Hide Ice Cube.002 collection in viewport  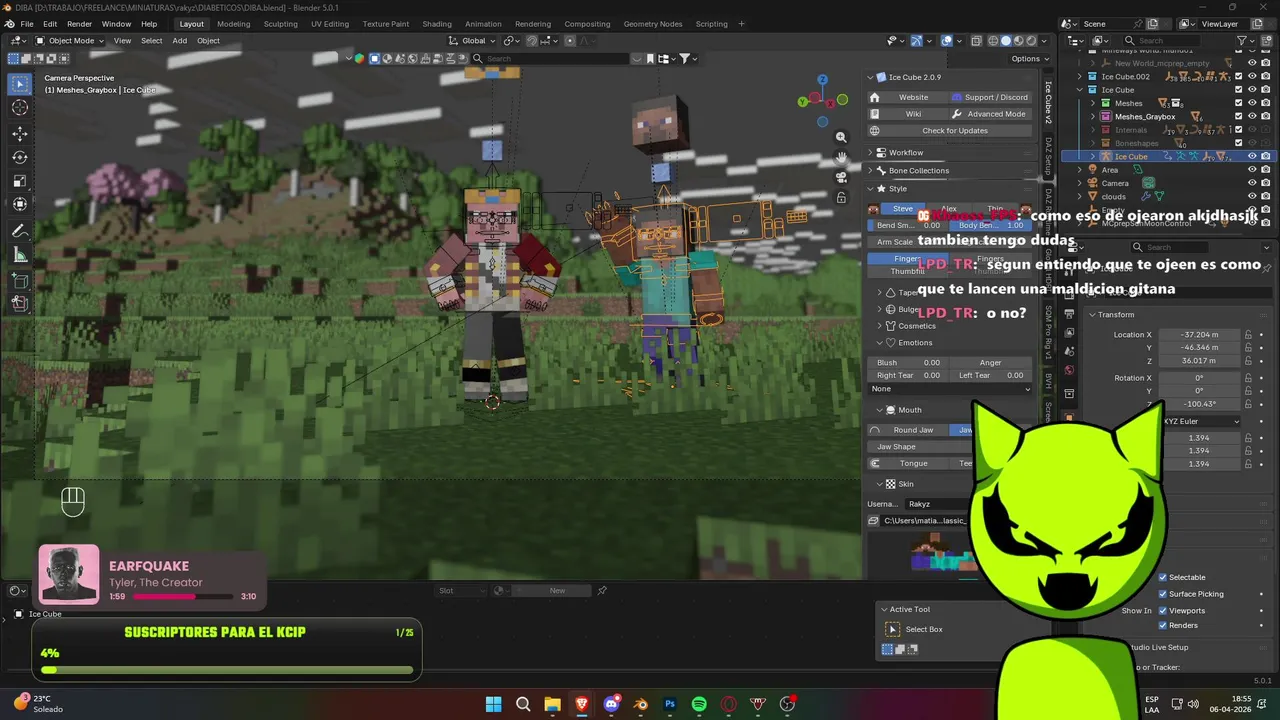(x=1252, y=76)
